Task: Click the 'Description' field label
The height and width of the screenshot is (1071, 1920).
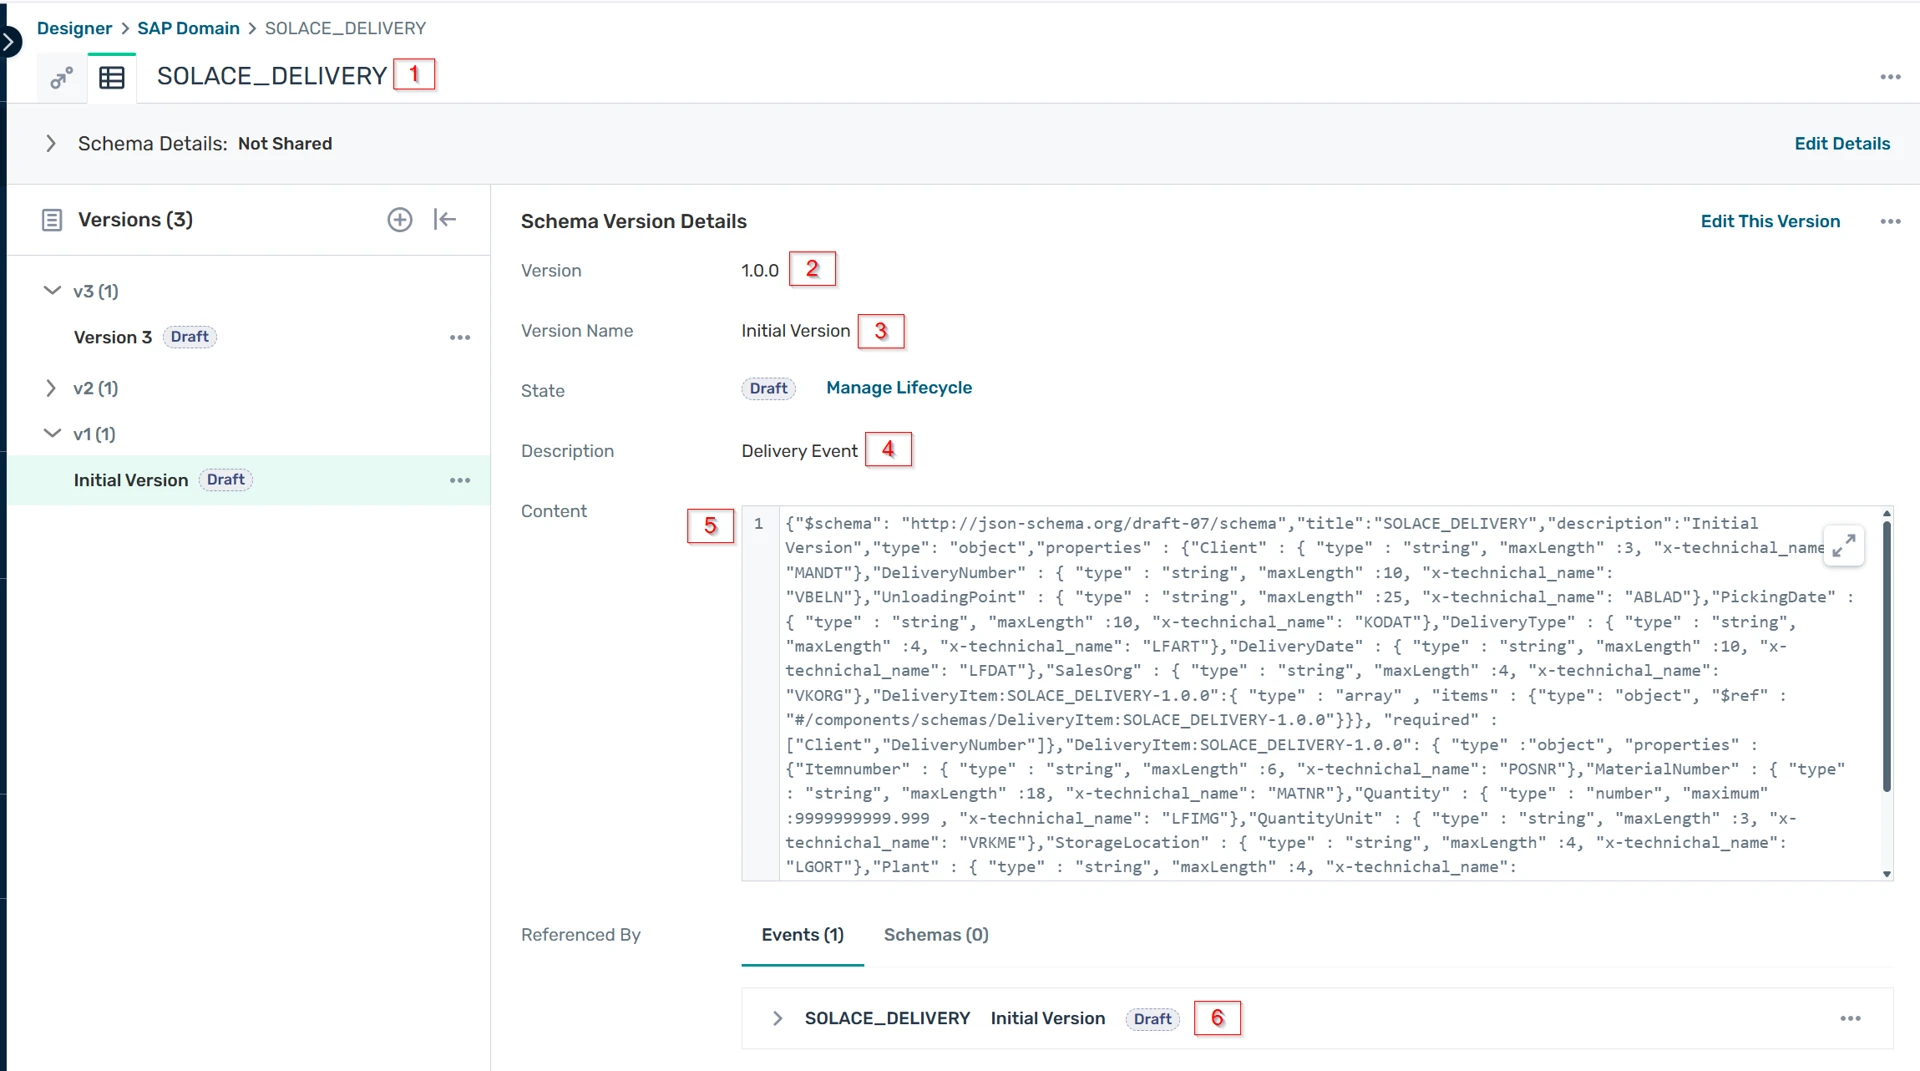Action: pyautogui.click(x=567, y=451)
